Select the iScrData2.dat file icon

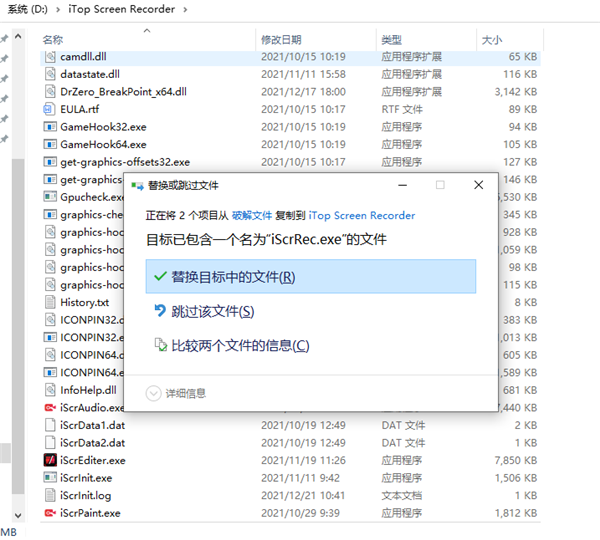[x=50, y=443]
